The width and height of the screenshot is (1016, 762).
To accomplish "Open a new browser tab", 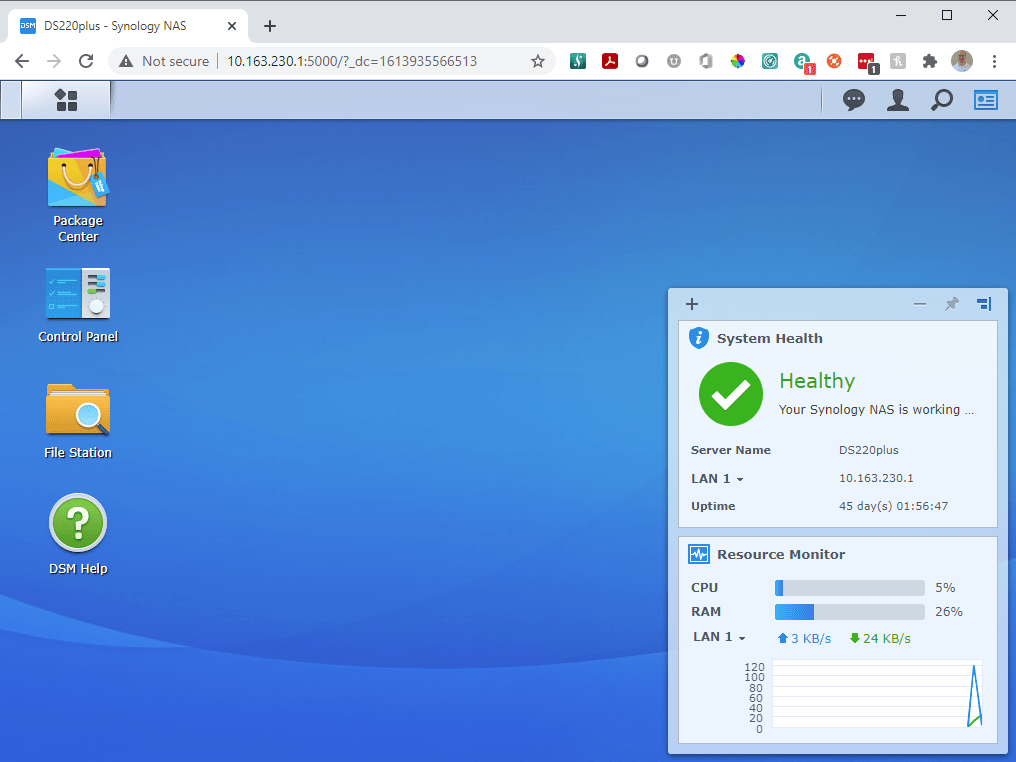I will coord(269,26).
